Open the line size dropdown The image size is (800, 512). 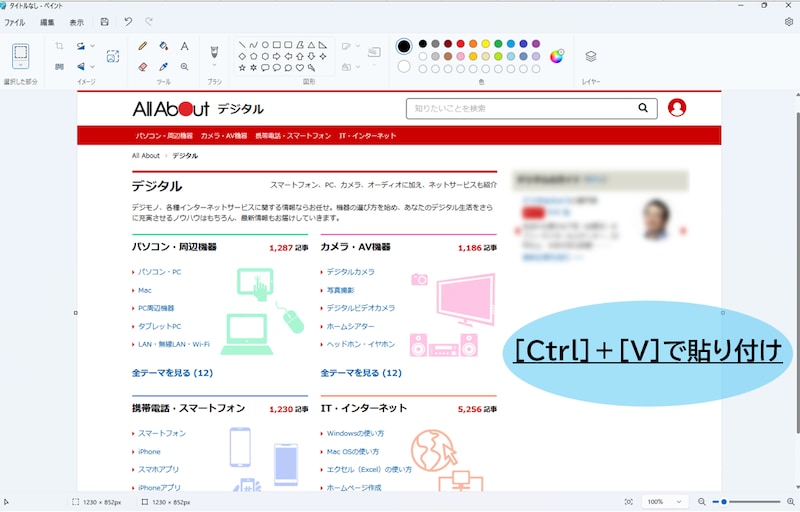click(374, 65)
